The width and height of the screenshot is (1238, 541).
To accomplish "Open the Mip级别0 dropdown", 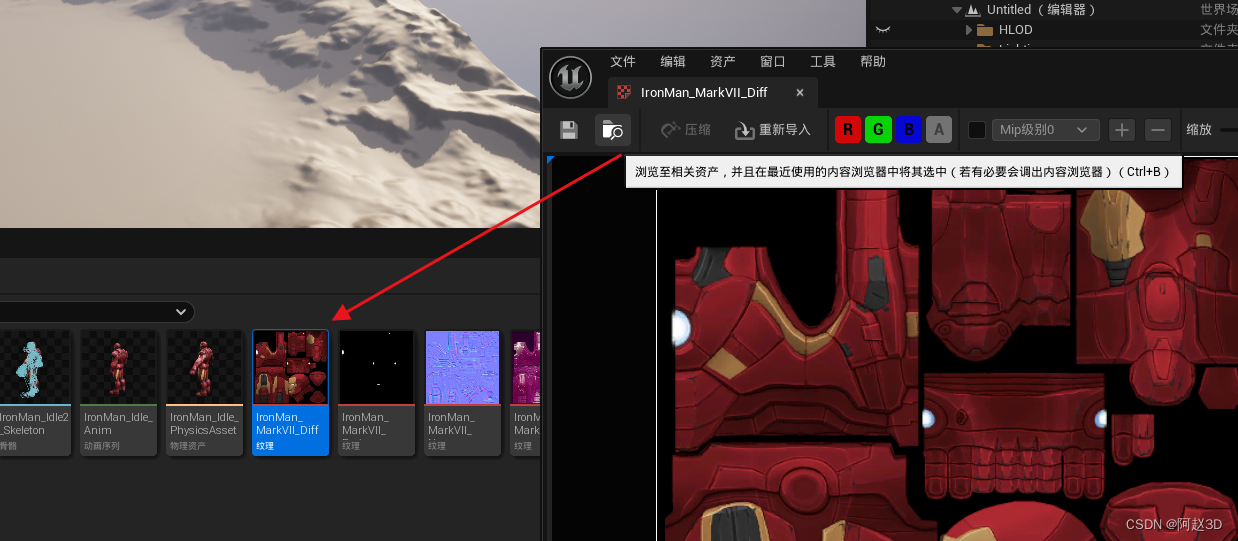I will click(x=1046, y=130).
